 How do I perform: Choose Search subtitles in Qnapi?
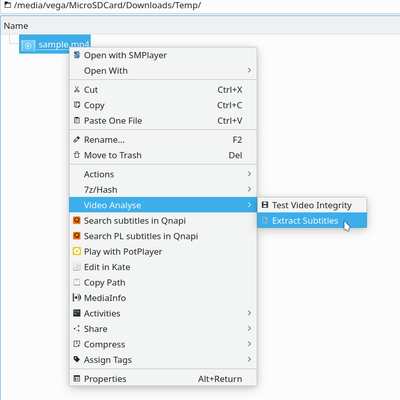[x=163, y=220]
